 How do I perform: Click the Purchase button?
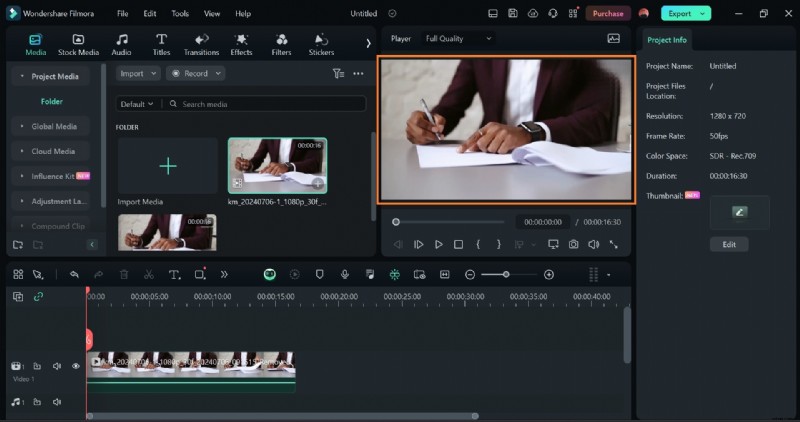click(608, 14)
